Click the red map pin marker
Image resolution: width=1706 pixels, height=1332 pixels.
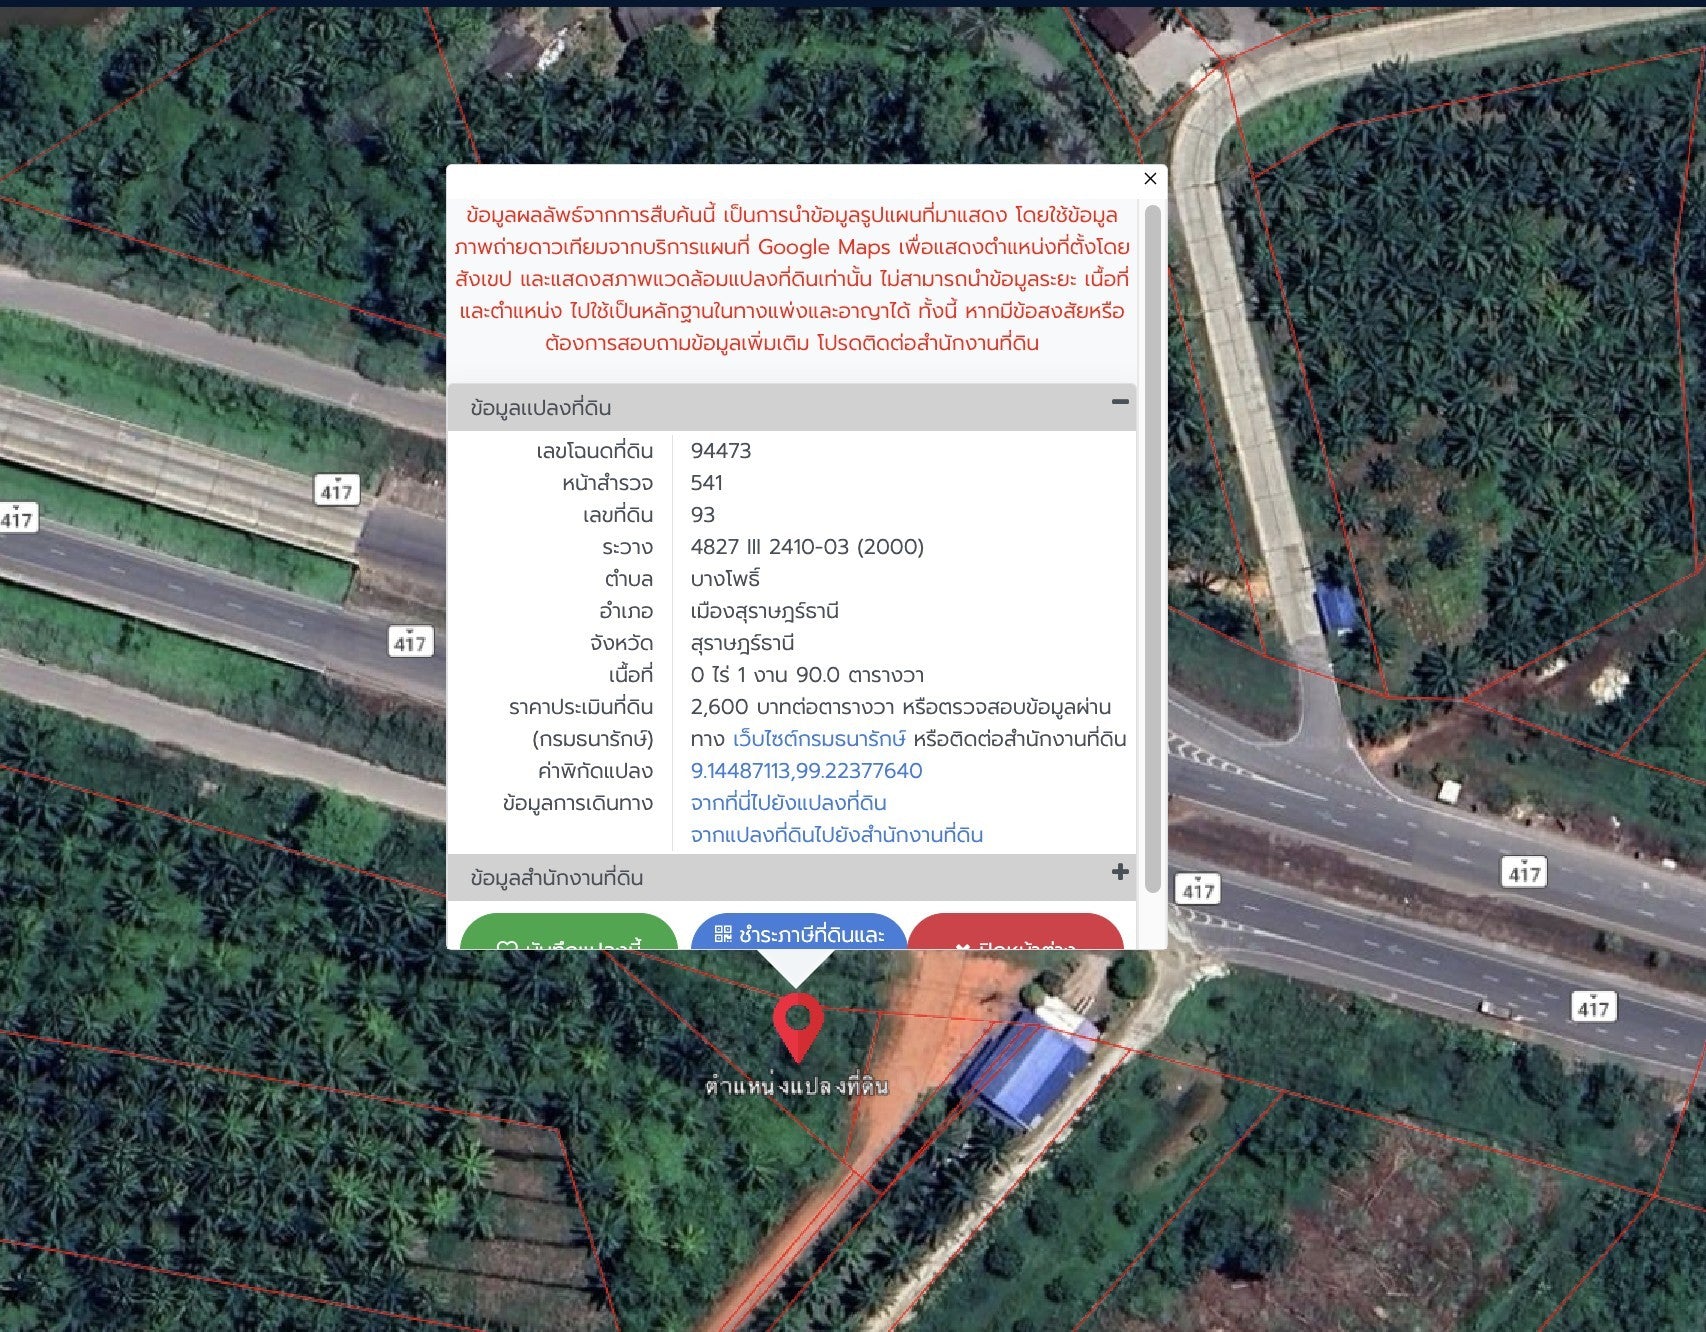tap(797, 1024)
